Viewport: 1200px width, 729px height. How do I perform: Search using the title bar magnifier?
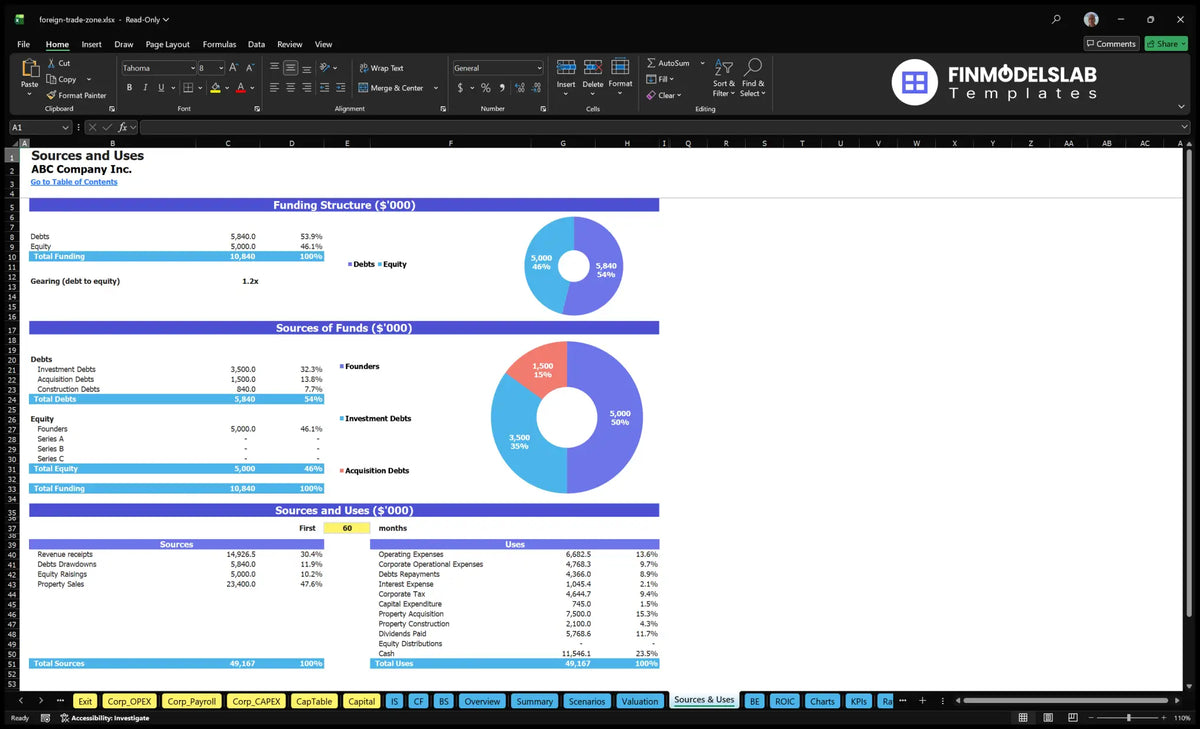click(x=1056, y=19)
